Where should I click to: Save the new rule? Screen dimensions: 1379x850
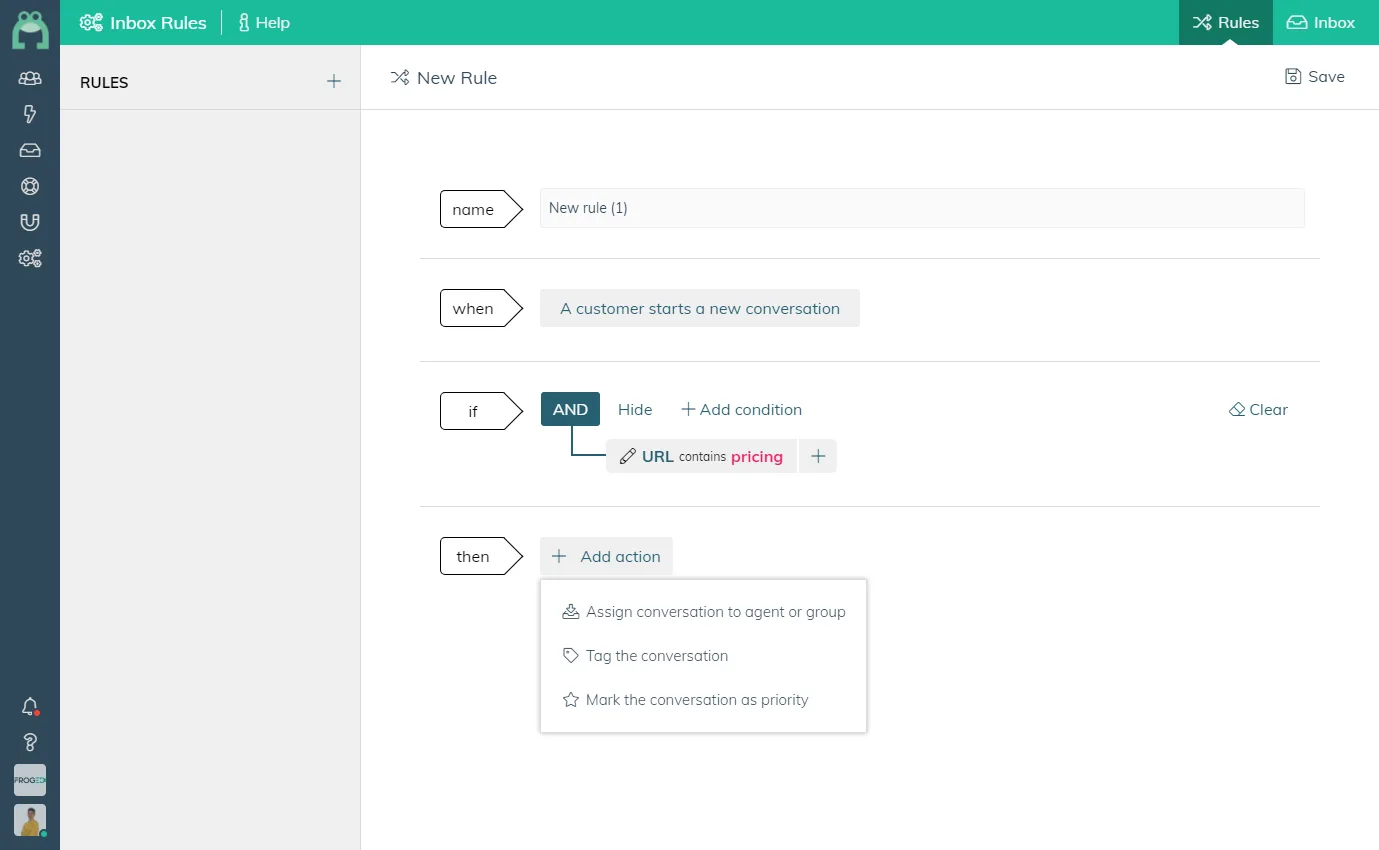[x=1314, y=77]
